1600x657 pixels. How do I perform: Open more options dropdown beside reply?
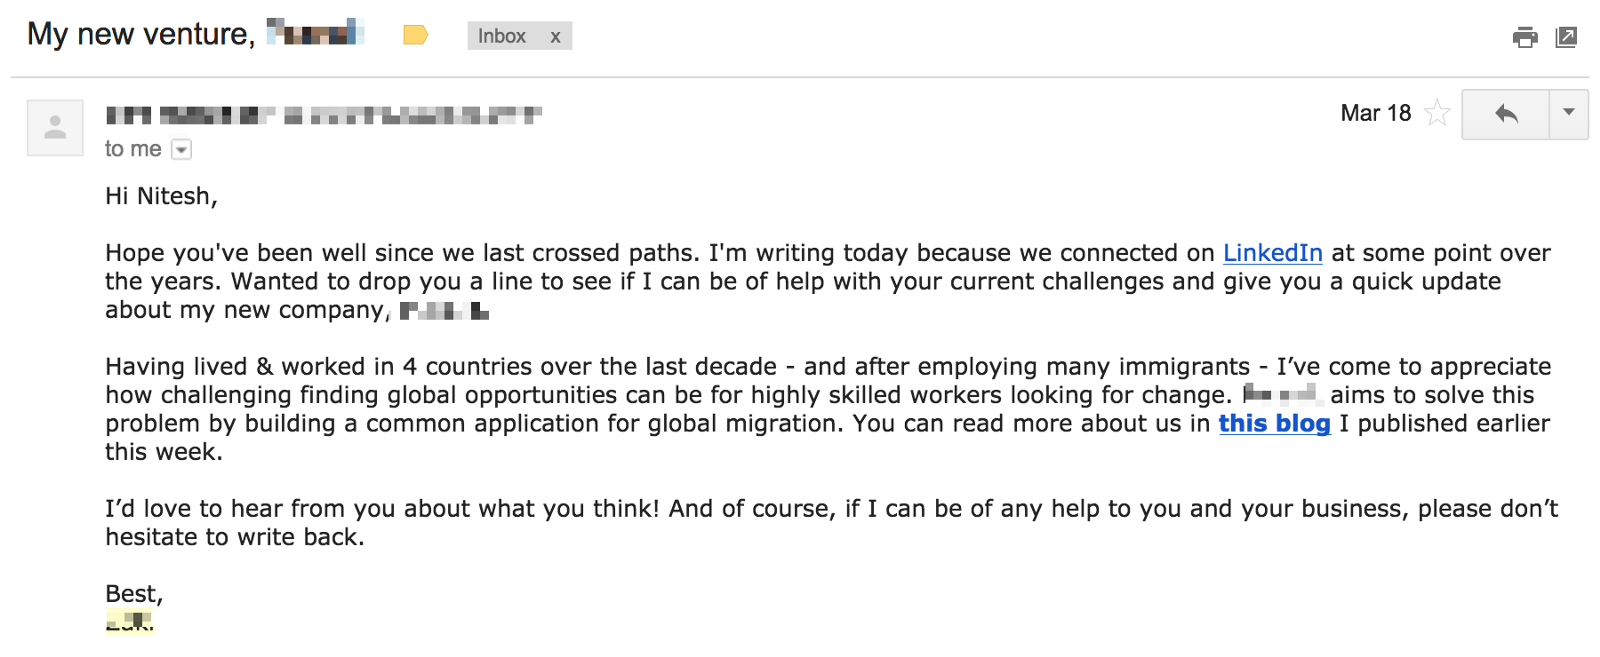tap(1568, 113)
